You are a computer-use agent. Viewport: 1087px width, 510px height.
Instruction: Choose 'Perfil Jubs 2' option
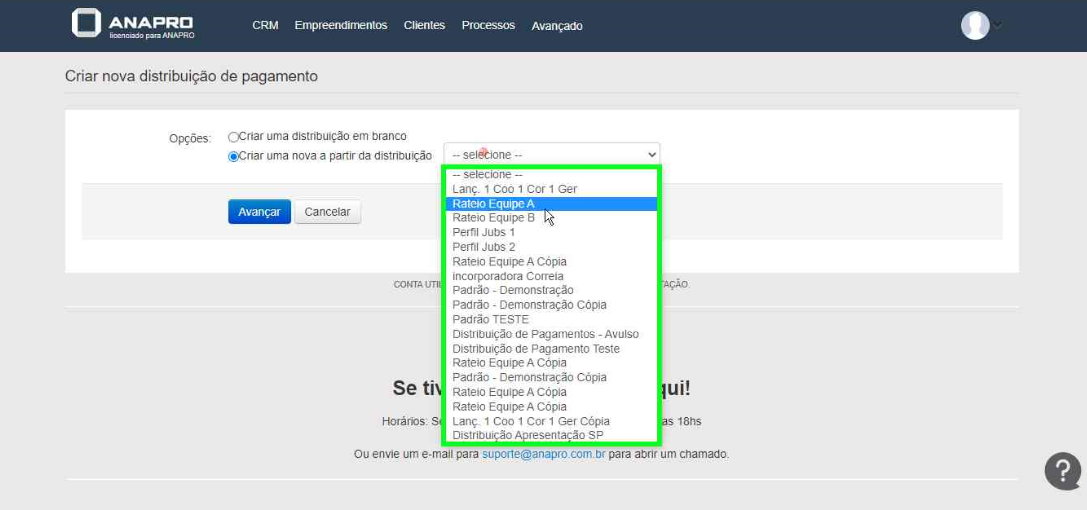click(484, 247)
